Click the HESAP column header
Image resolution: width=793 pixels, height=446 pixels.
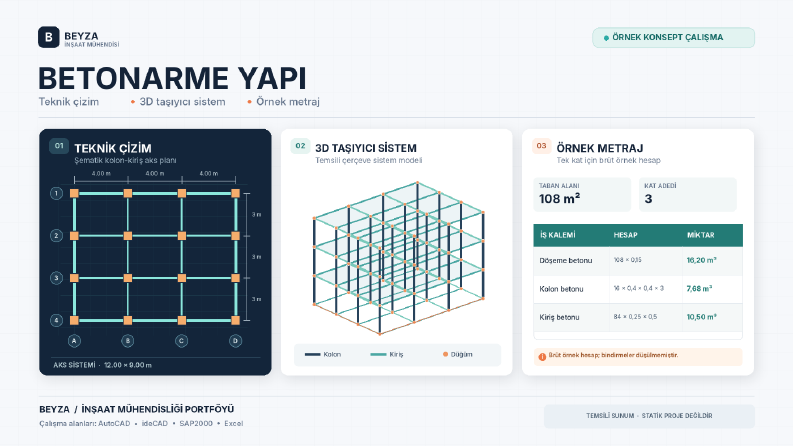coord(626,235)
